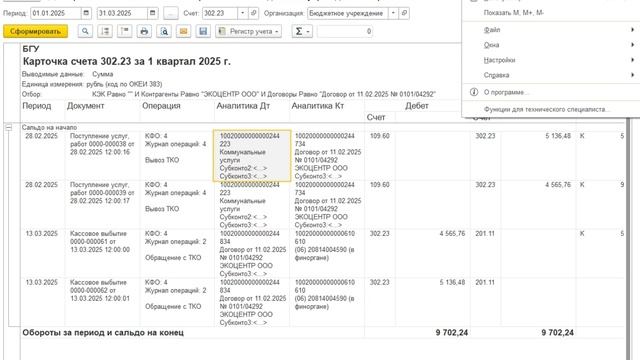Click document Поступление услуг 0000-000038
This screenshot has height=360, width=640.
coord(102,144)
